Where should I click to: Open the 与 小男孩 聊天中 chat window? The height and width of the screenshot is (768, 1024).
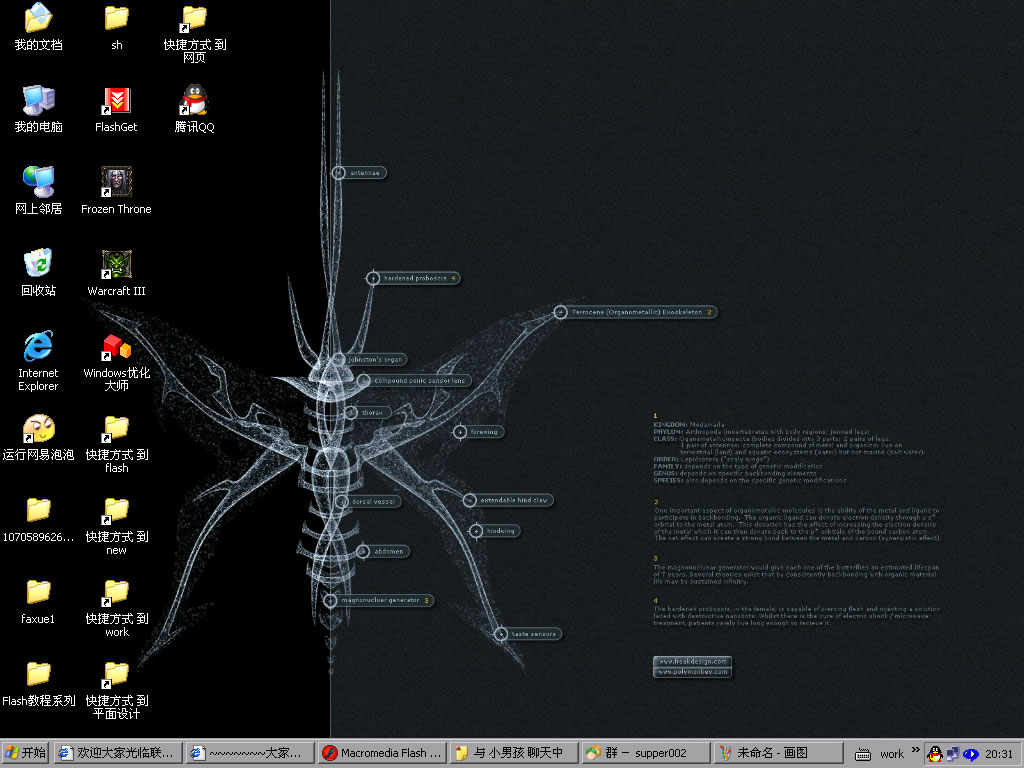coord(514,753)
